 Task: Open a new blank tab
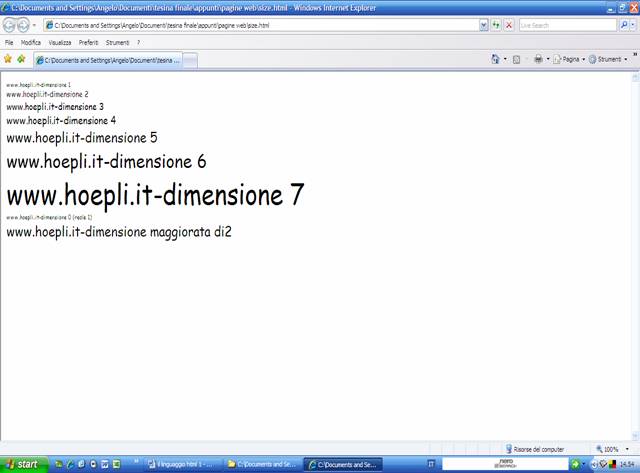(190, 61)
